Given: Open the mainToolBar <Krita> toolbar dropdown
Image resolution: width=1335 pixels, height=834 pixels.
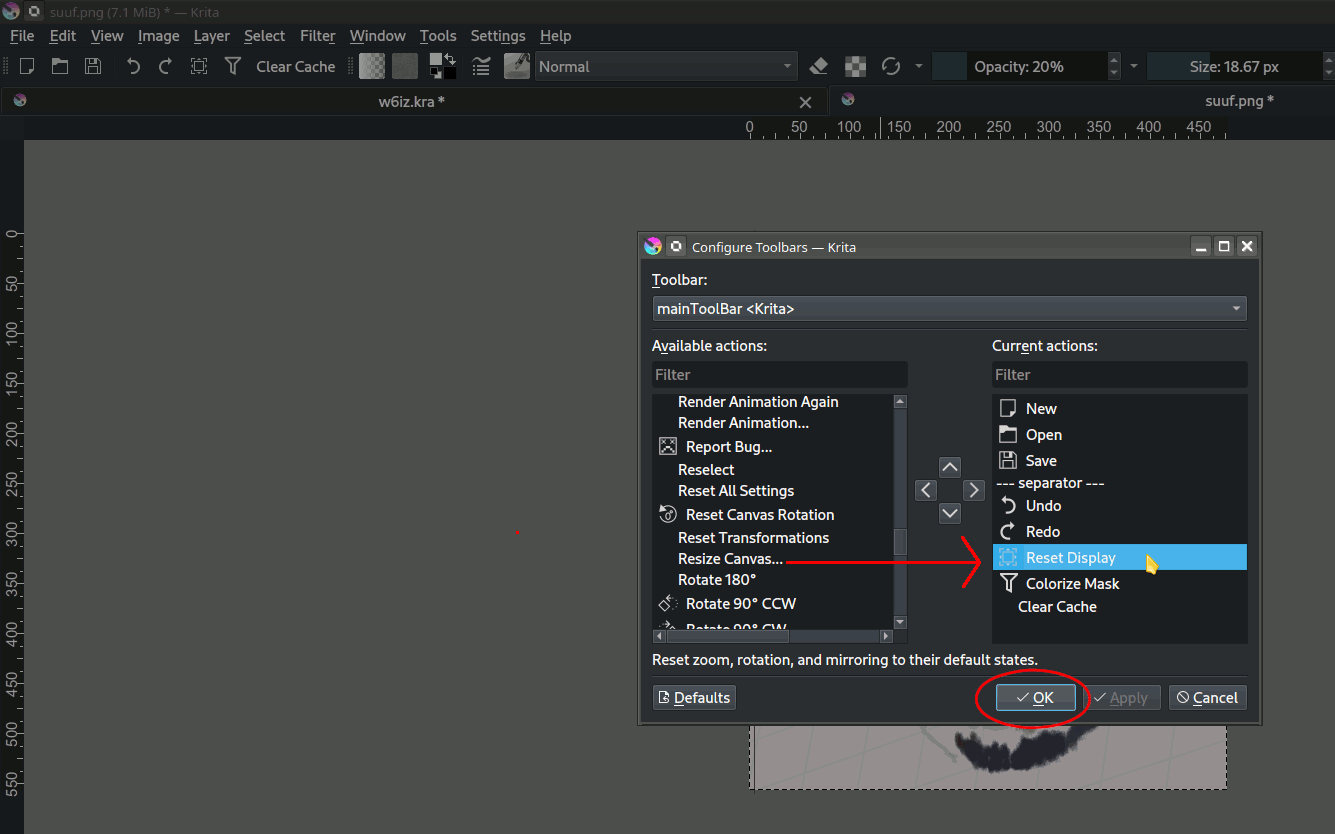Looking at the screenshot, I should click(949, 309).
